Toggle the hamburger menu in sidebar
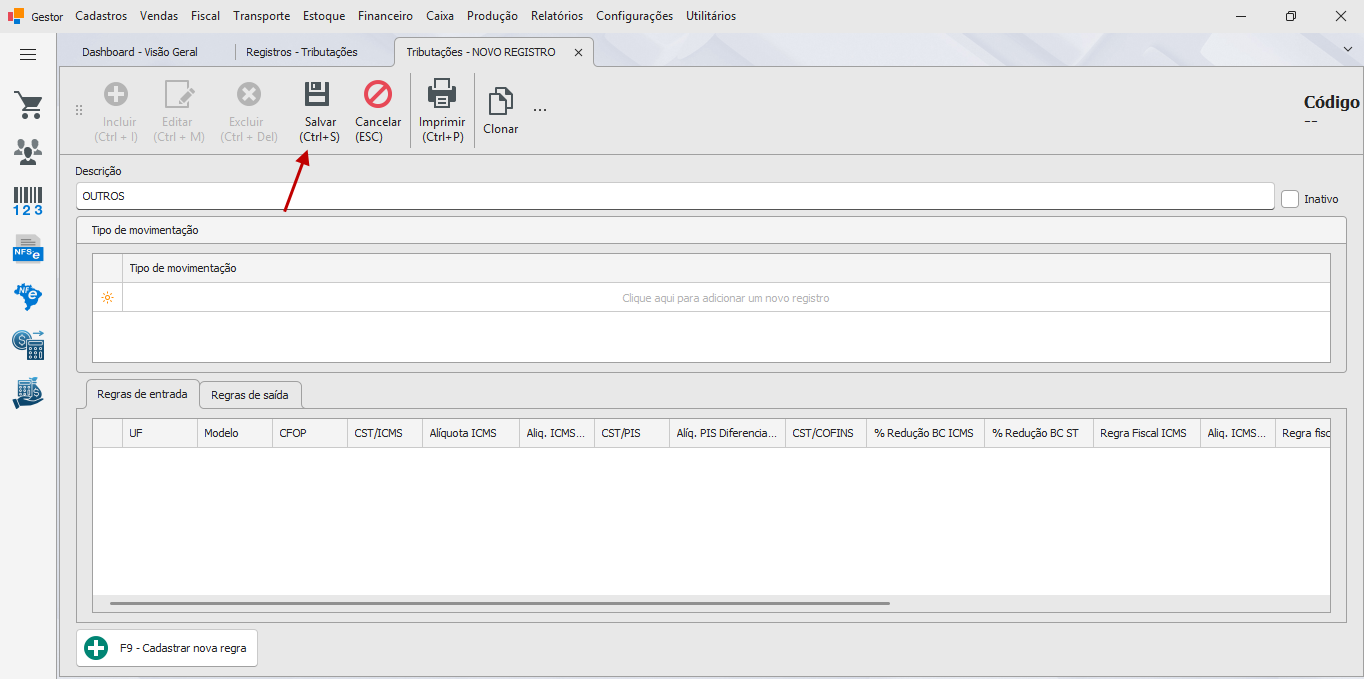Viewport: 1364px width, 679px height. [28, 55]
